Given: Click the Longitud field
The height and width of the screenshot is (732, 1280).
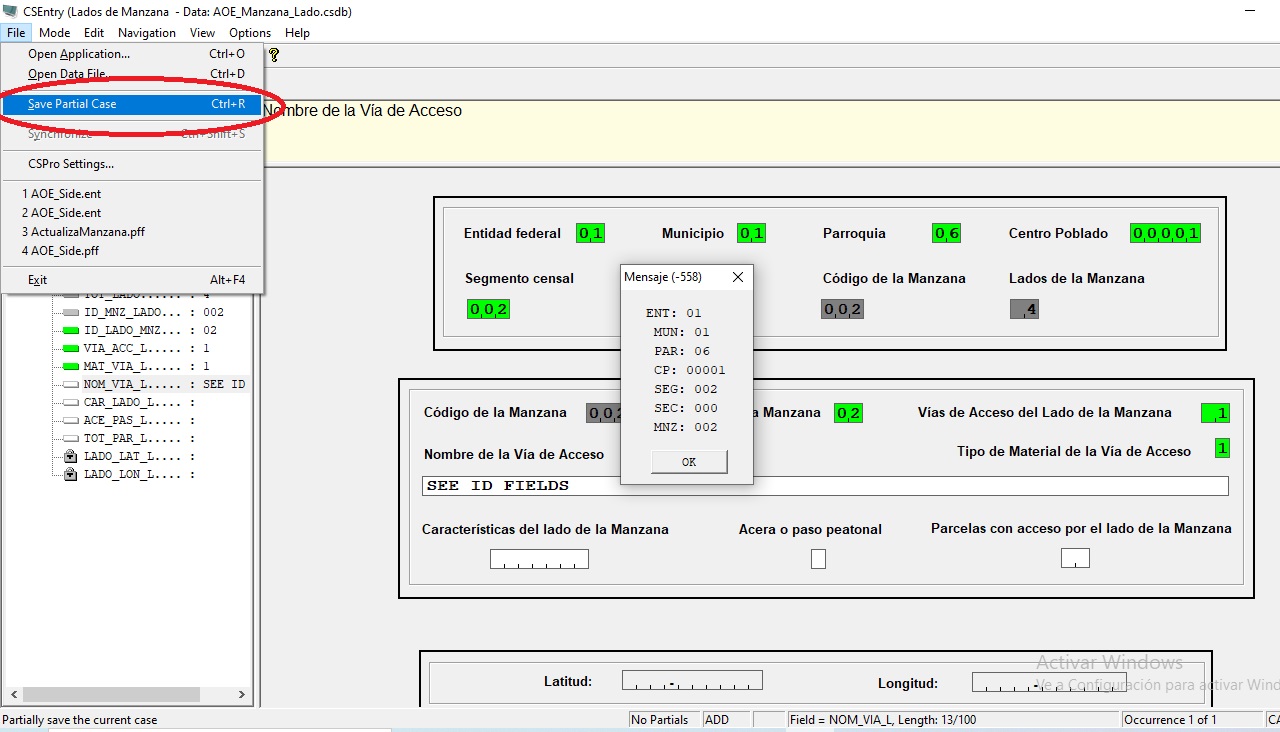Looking at the screenshot, I should pos(1049,683).
